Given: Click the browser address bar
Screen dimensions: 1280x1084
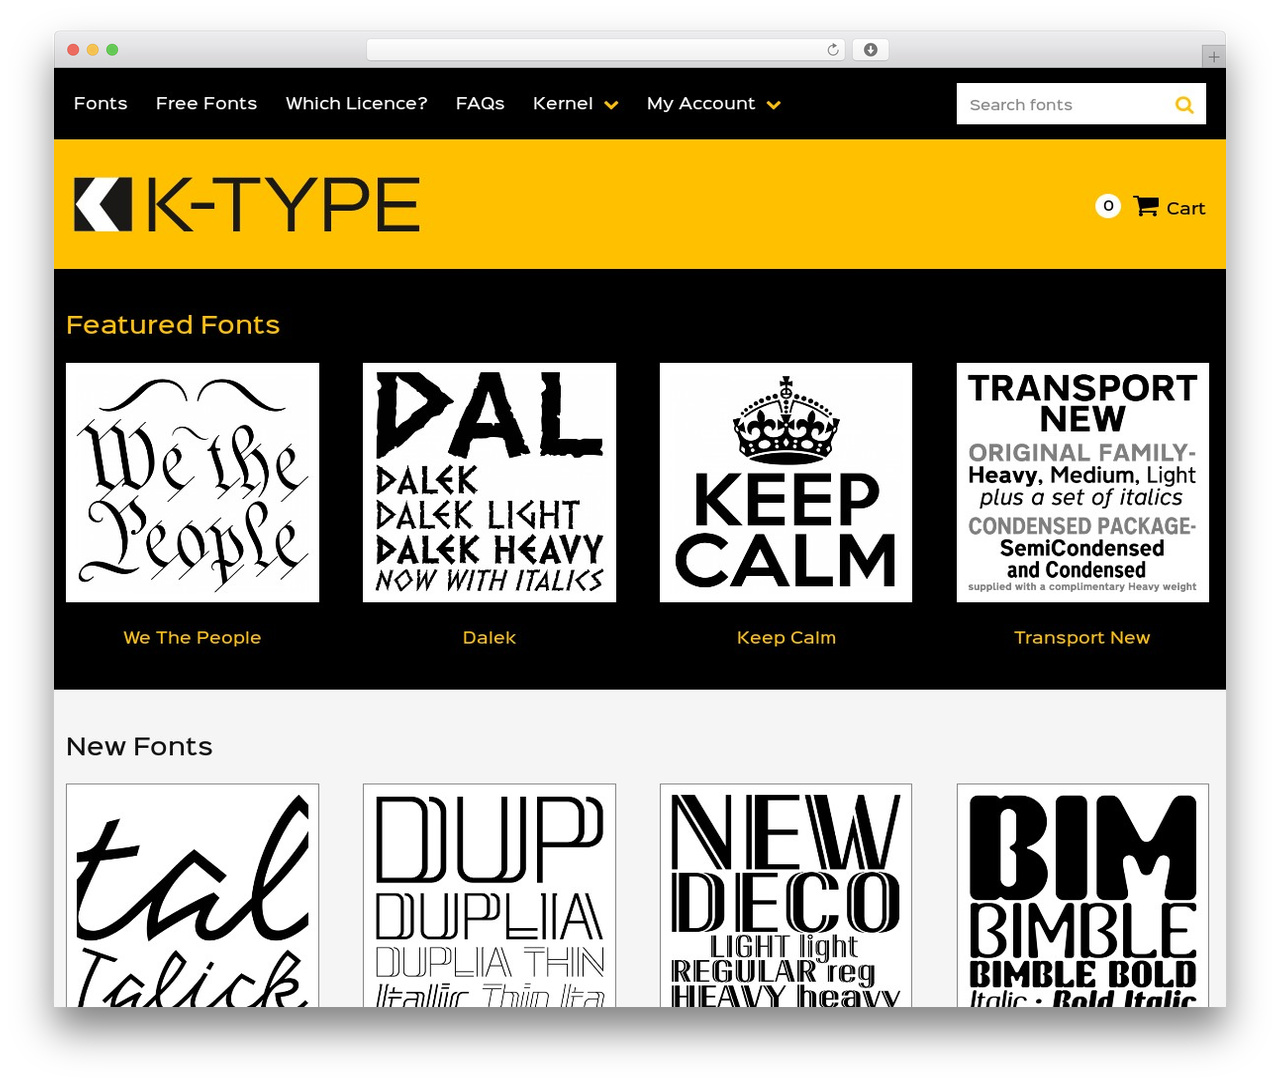Looking at the screenshot, I should tap(606, 49).
